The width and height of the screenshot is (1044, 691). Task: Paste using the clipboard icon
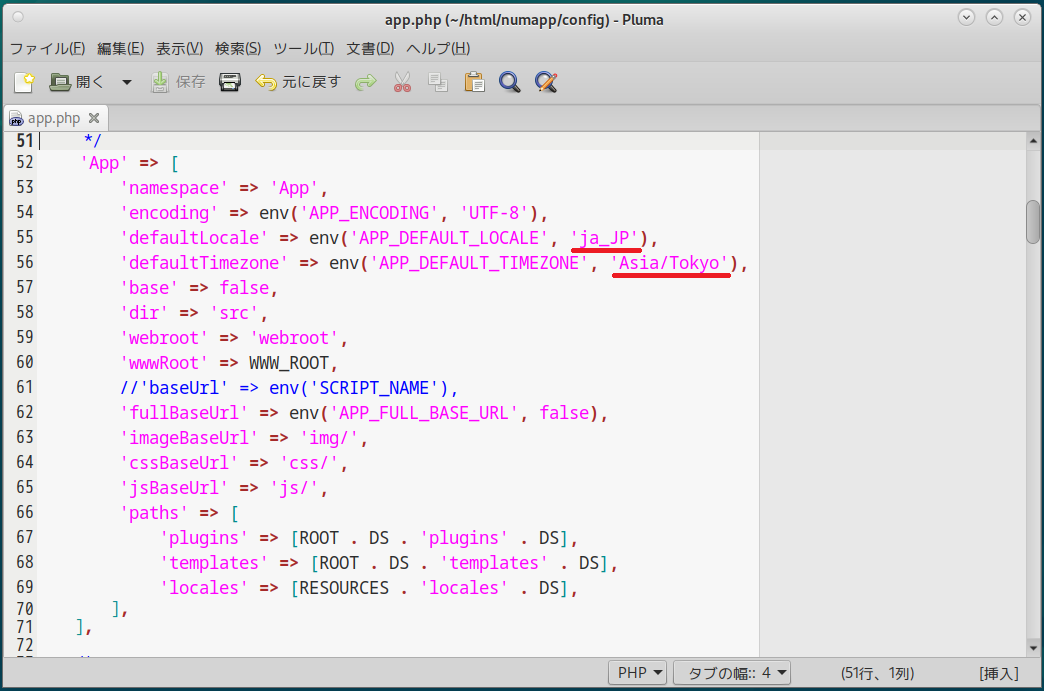point(474,82)
